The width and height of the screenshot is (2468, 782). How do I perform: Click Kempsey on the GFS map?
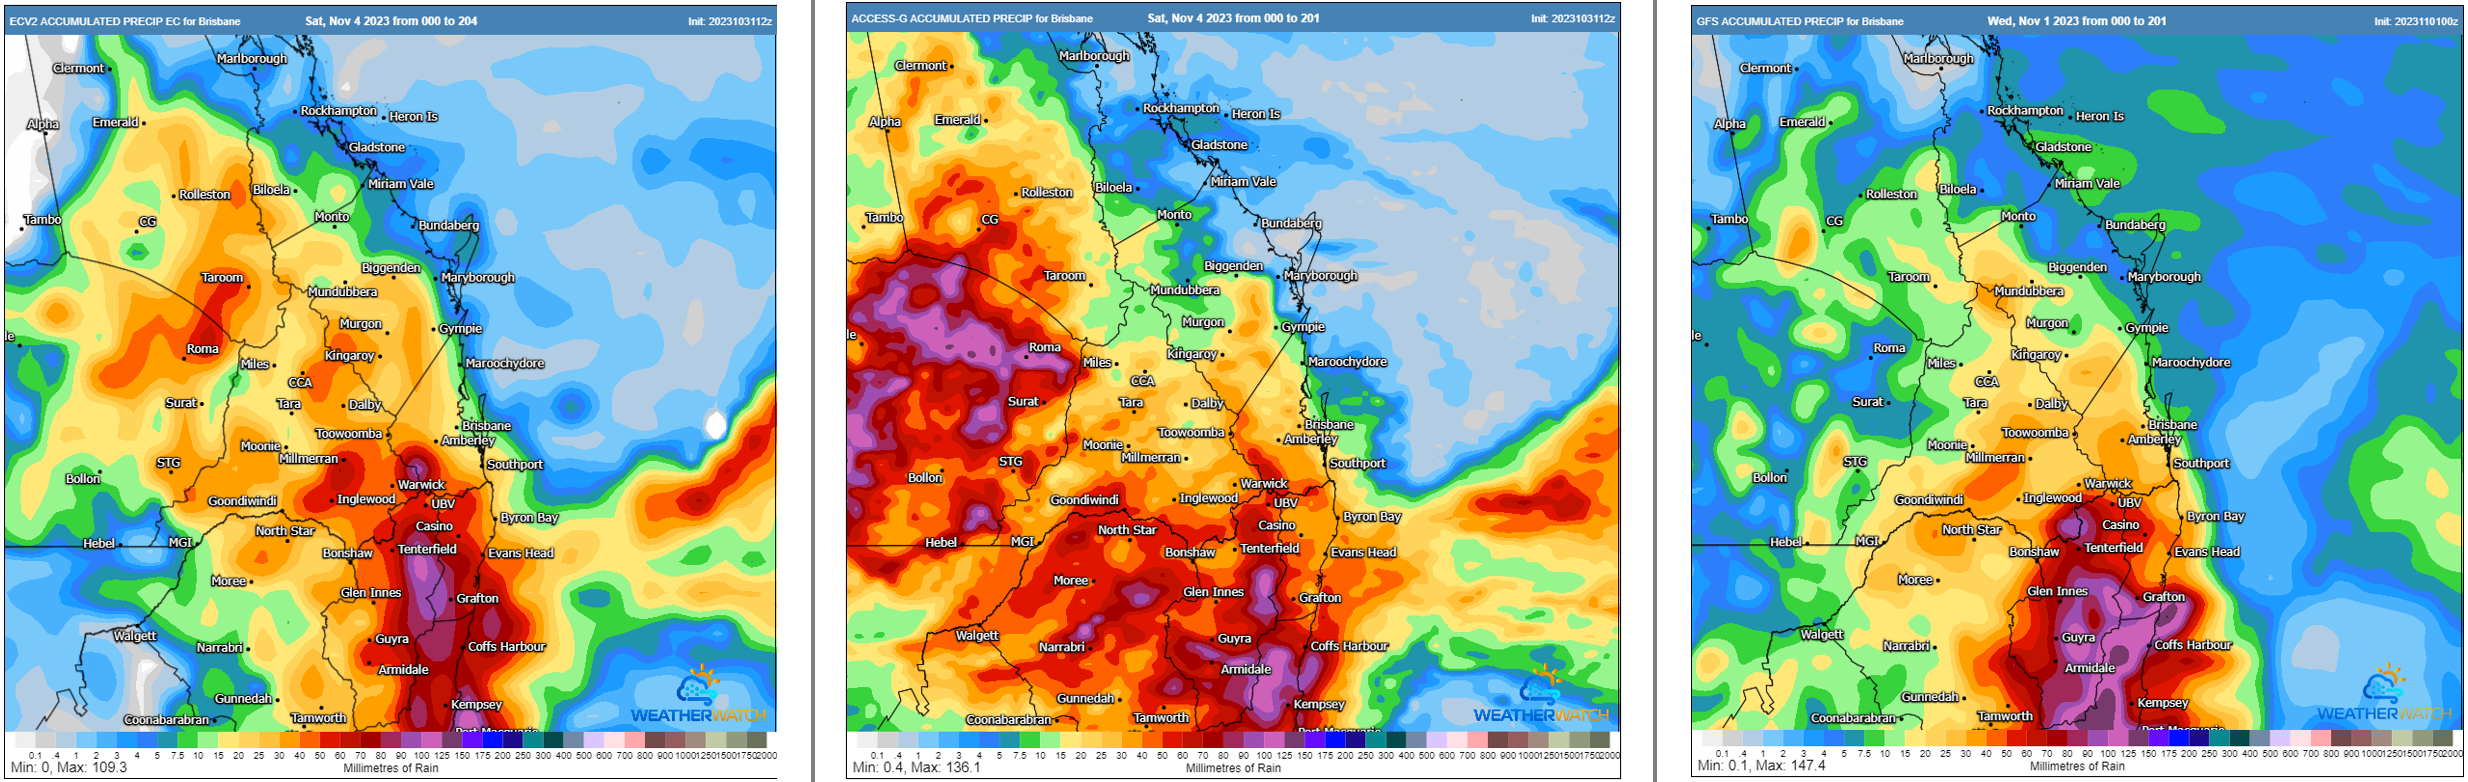coord(2163,703)
